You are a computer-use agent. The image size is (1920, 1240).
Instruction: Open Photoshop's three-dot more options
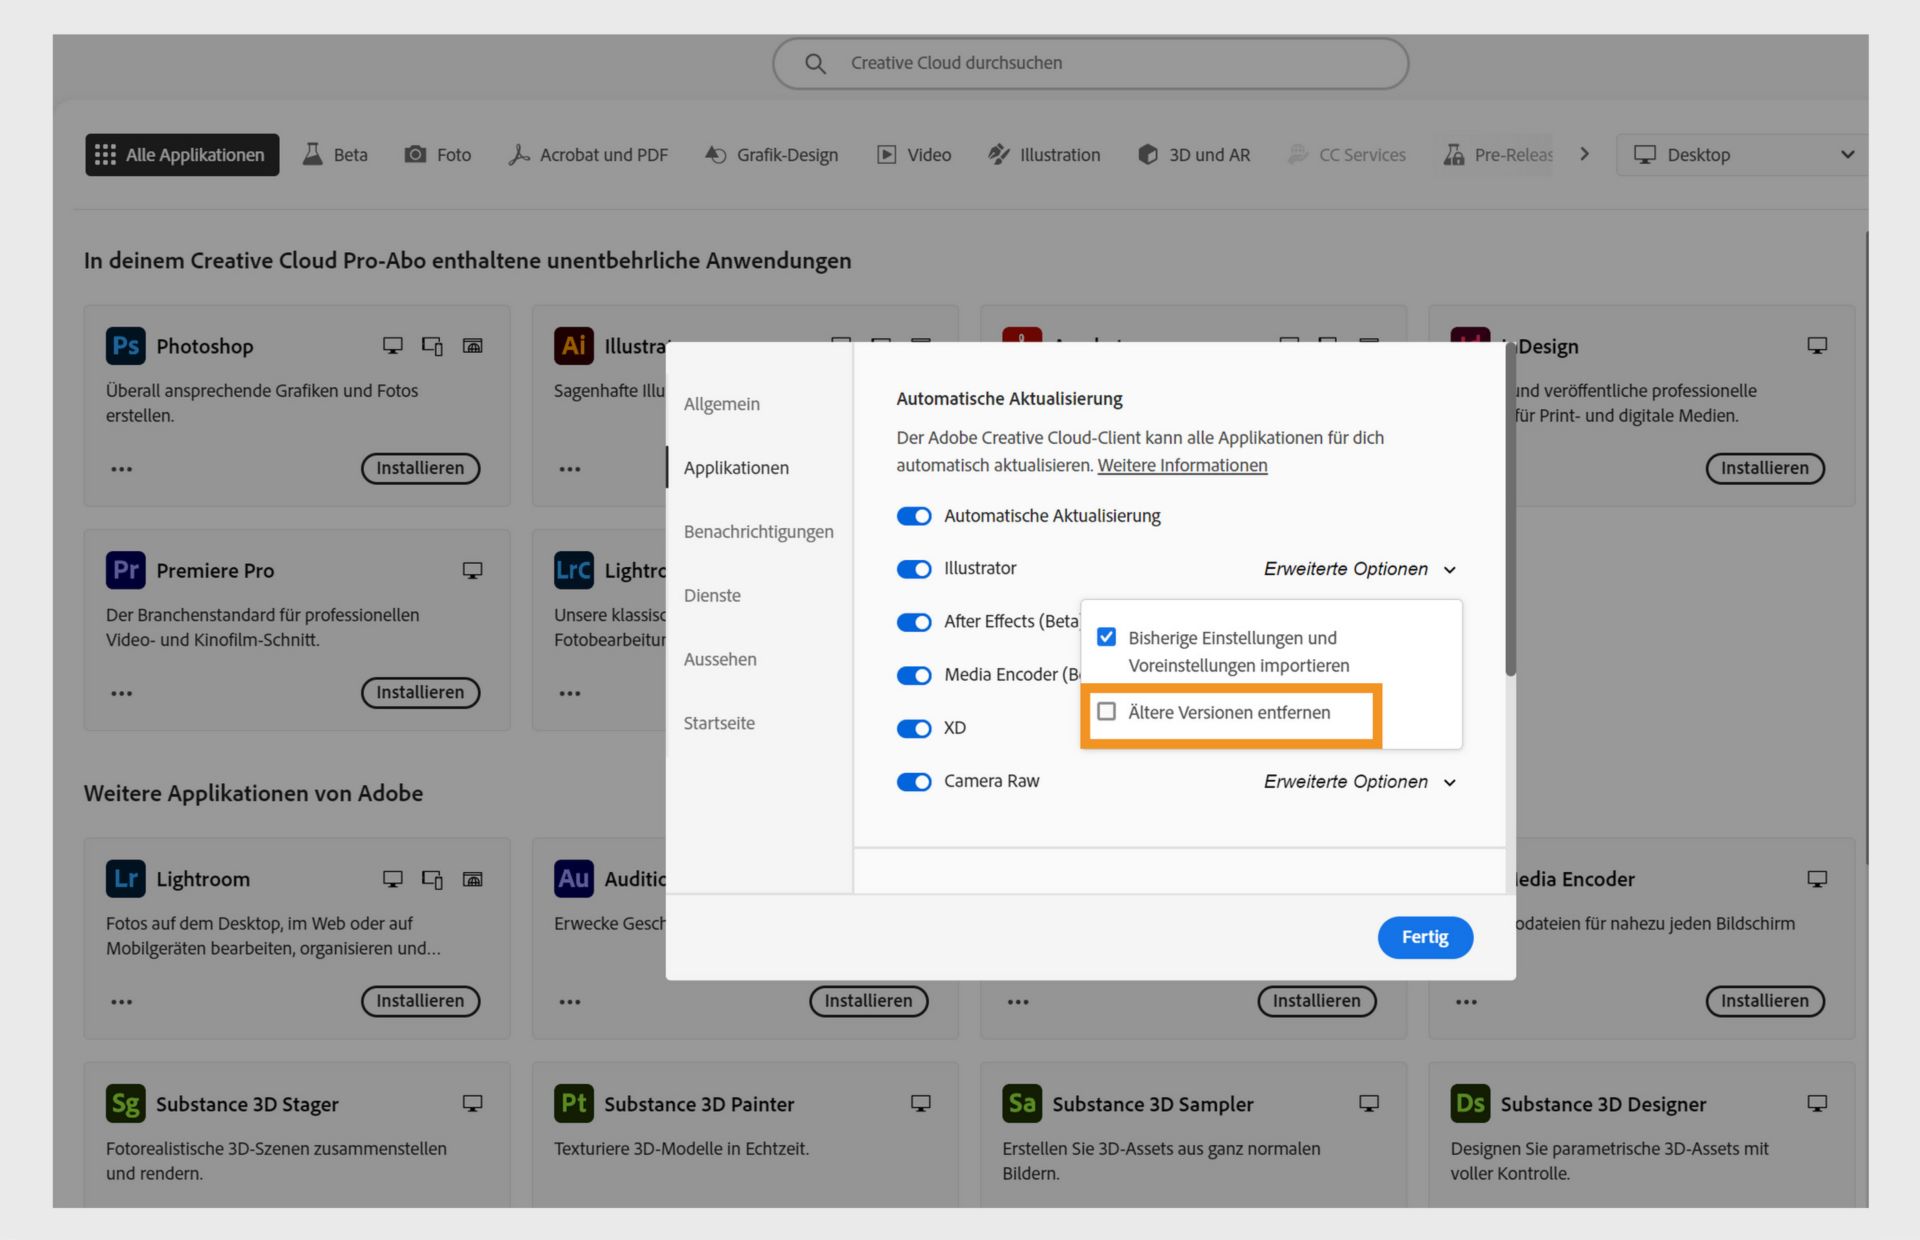[x=122, y=469]
